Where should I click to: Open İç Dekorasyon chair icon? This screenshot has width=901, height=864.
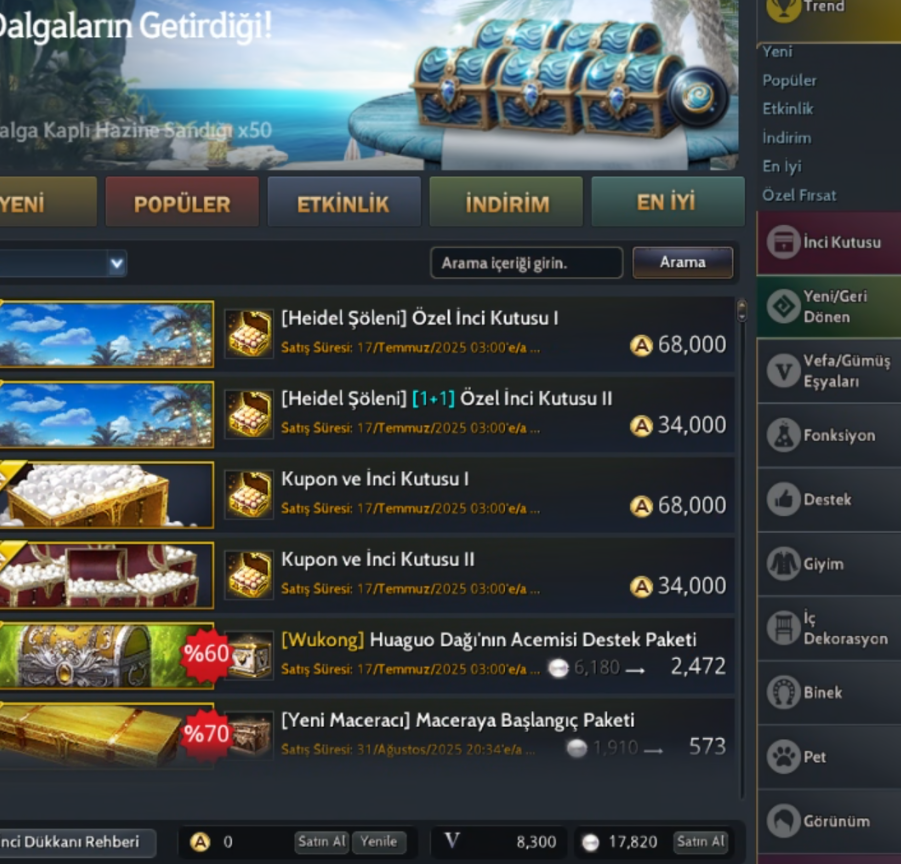pos(783,628)
